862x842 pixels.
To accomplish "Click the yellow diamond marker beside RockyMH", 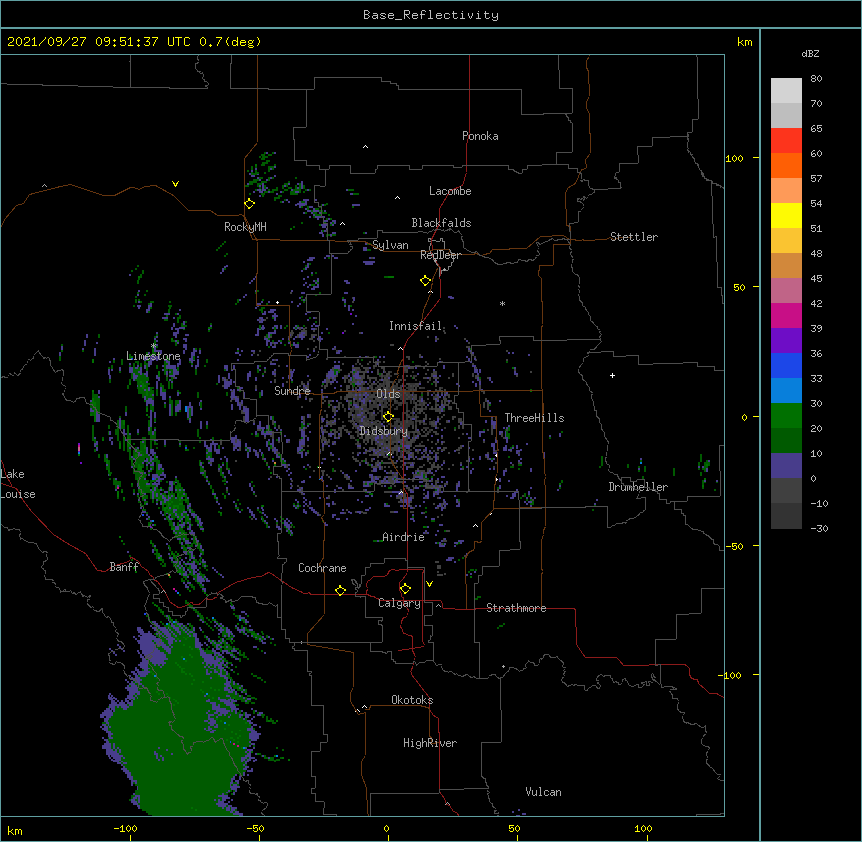I will click(x=250, y=204).
